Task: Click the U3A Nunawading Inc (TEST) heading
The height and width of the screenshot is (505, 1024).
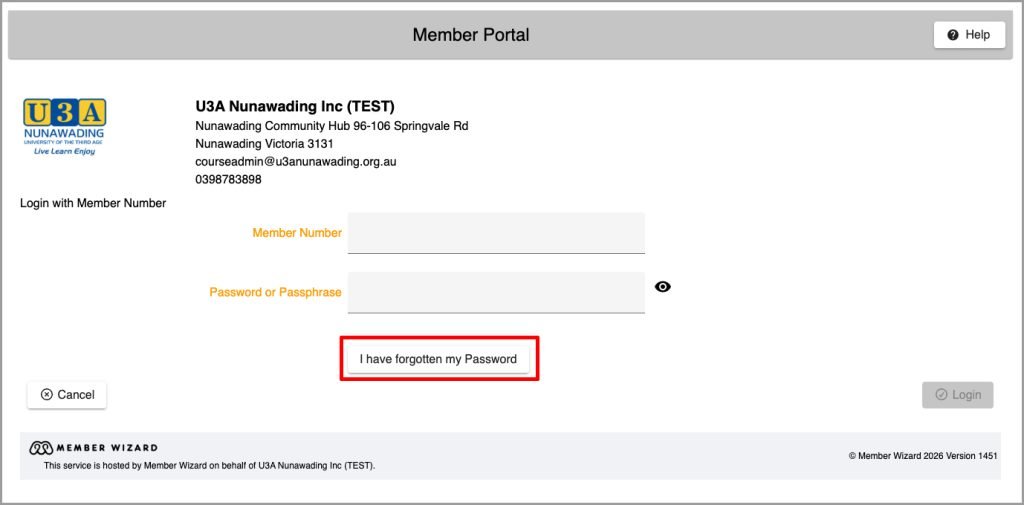Action: click(x=295, y=106)
